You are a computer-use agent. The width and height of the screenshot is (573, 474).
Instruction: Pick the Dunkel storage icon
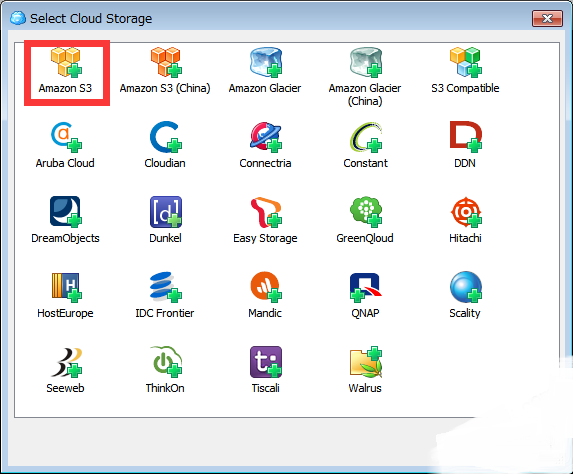pos(166,212)
